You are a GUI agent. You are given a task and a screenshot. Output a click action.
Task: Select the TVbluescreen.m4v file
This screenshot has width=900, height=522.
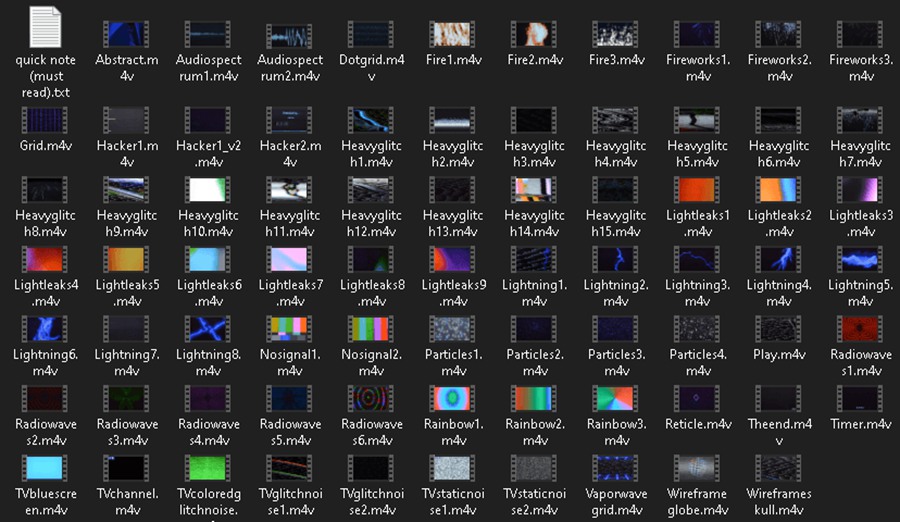click(x=45, y=468)
